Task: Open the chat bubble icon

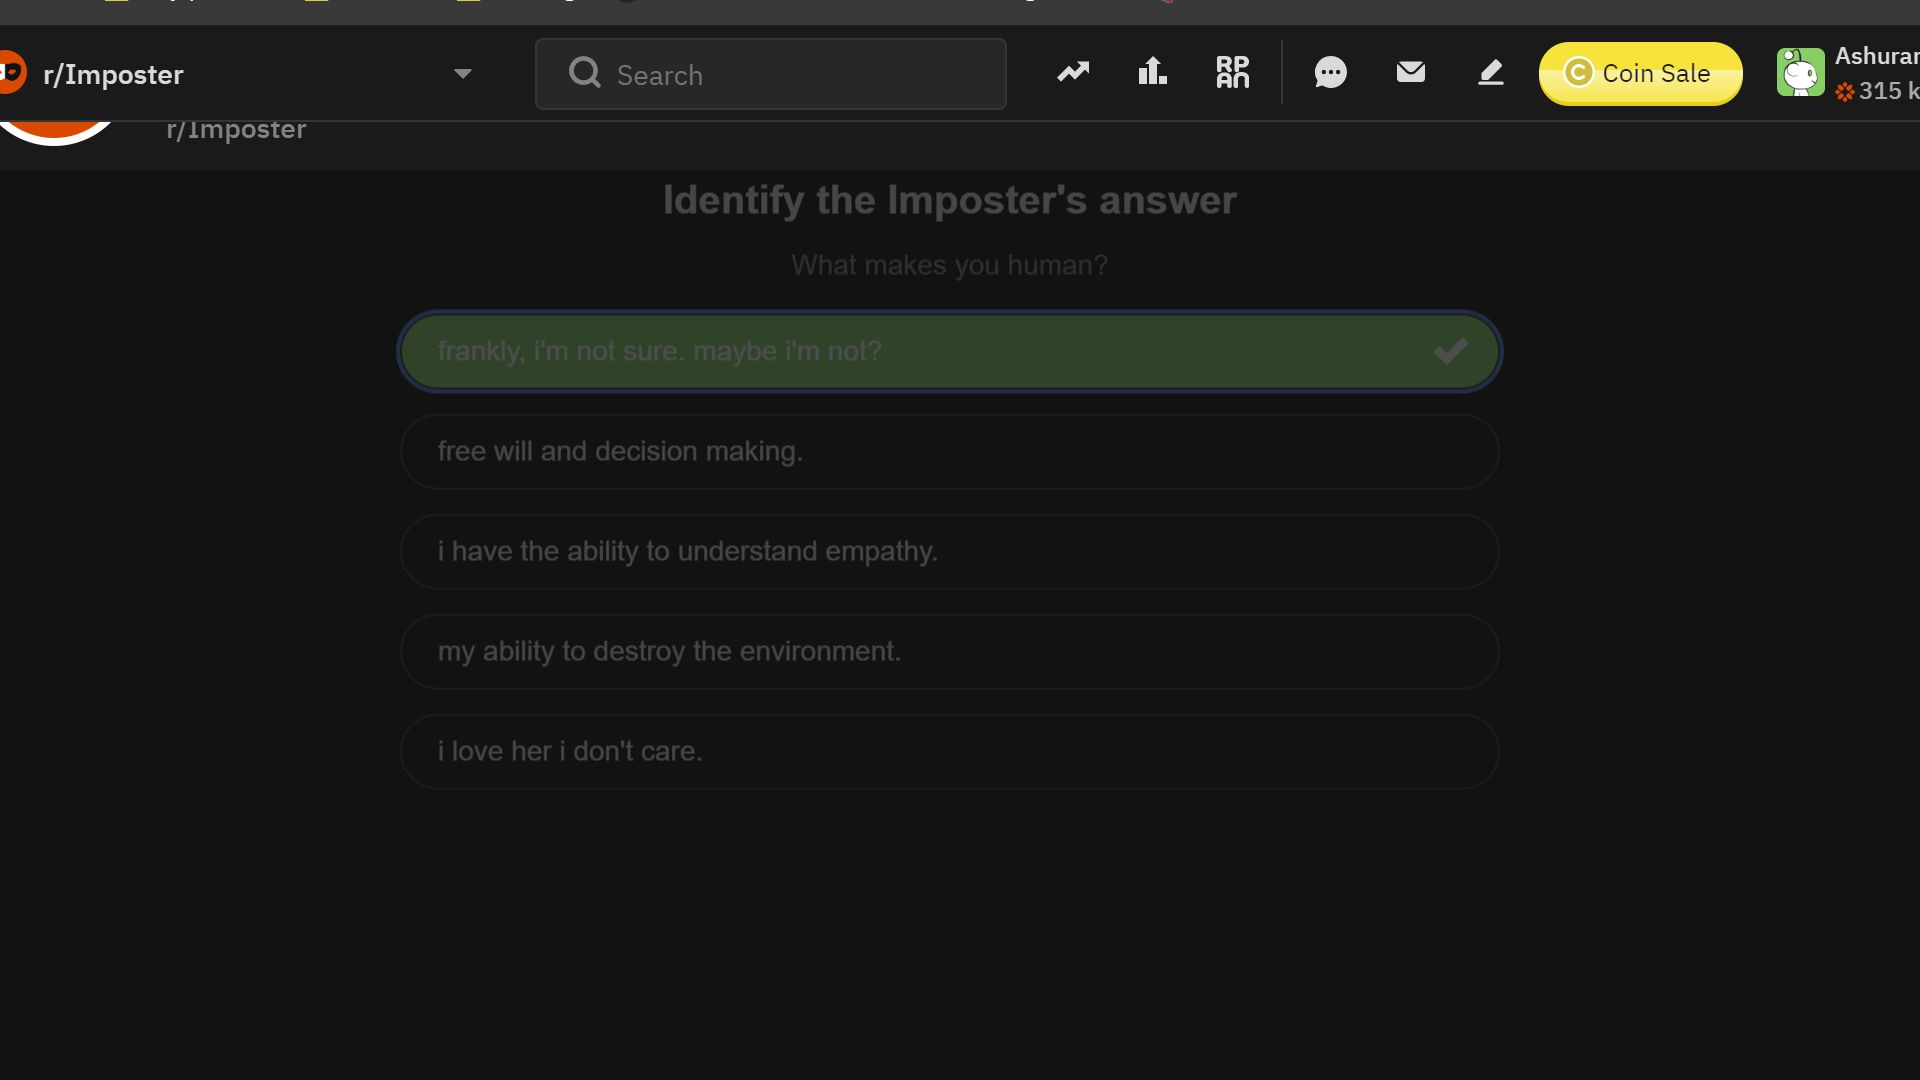Action: (x=1330, y=72)
